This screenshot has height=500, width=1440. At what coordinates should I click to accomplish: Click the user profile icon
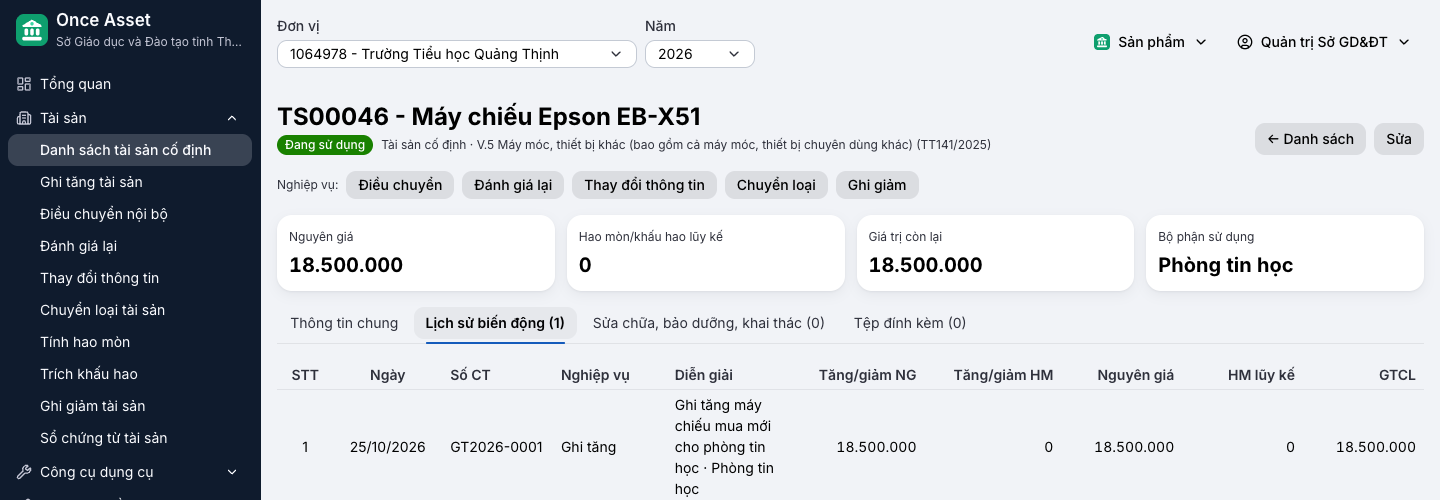pyautogui.click(x=1245, y=42)
